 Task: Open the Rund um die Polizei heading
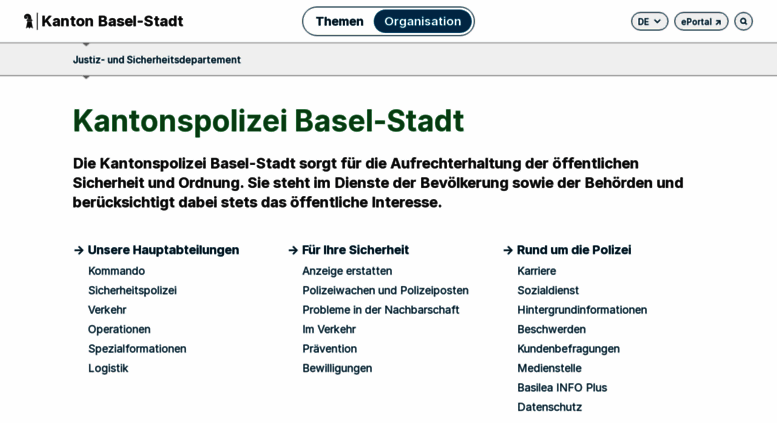(574, 250)
